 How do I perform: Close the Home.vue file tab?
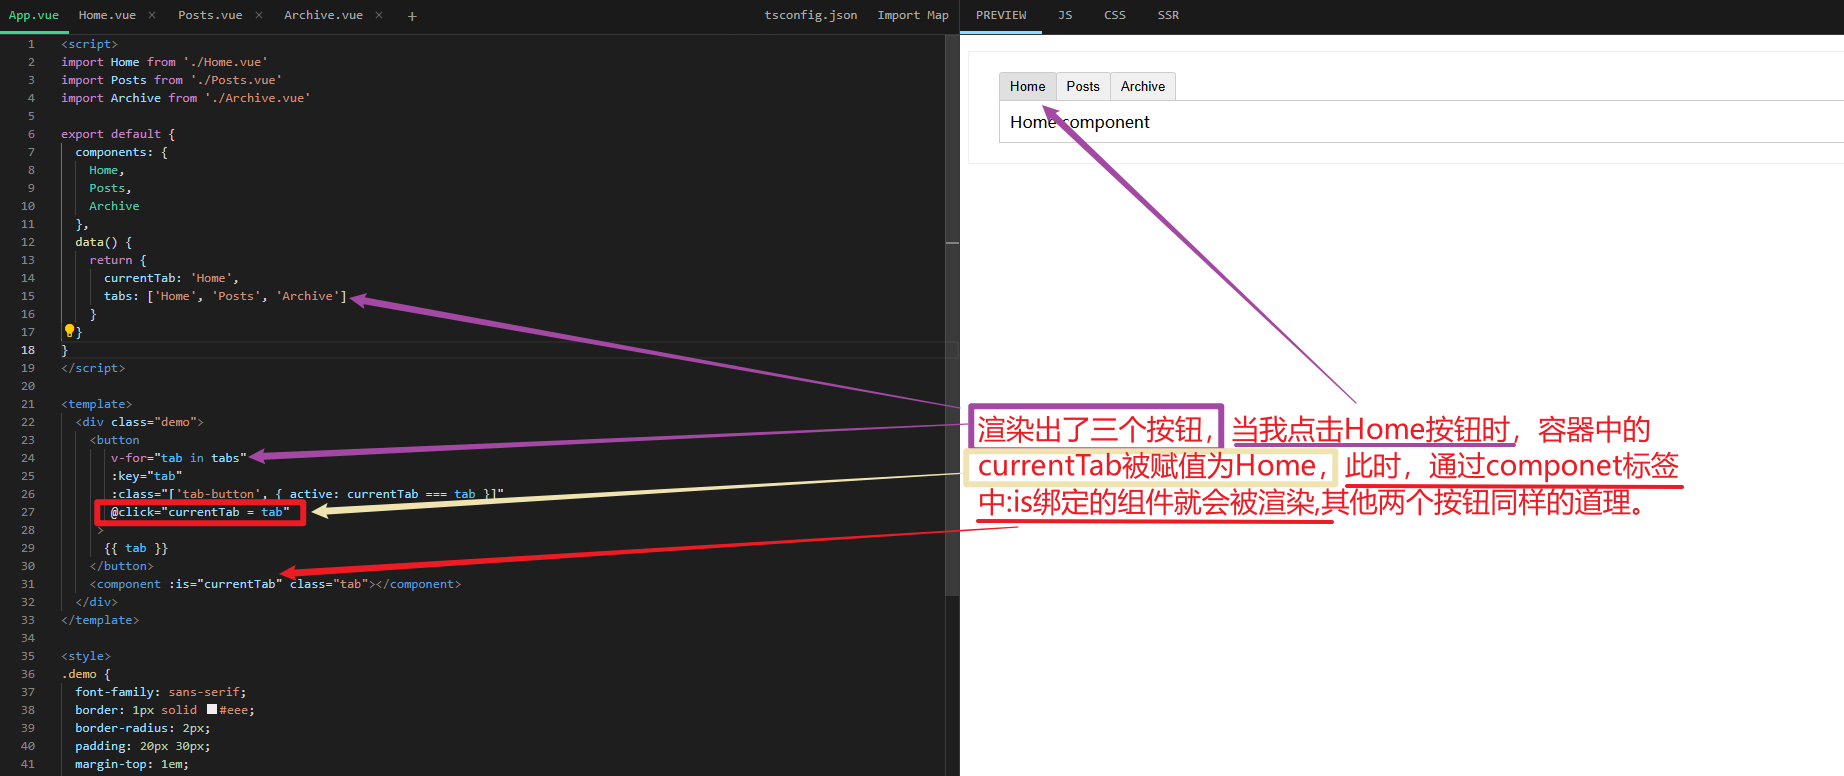click(x=152, y=15)
